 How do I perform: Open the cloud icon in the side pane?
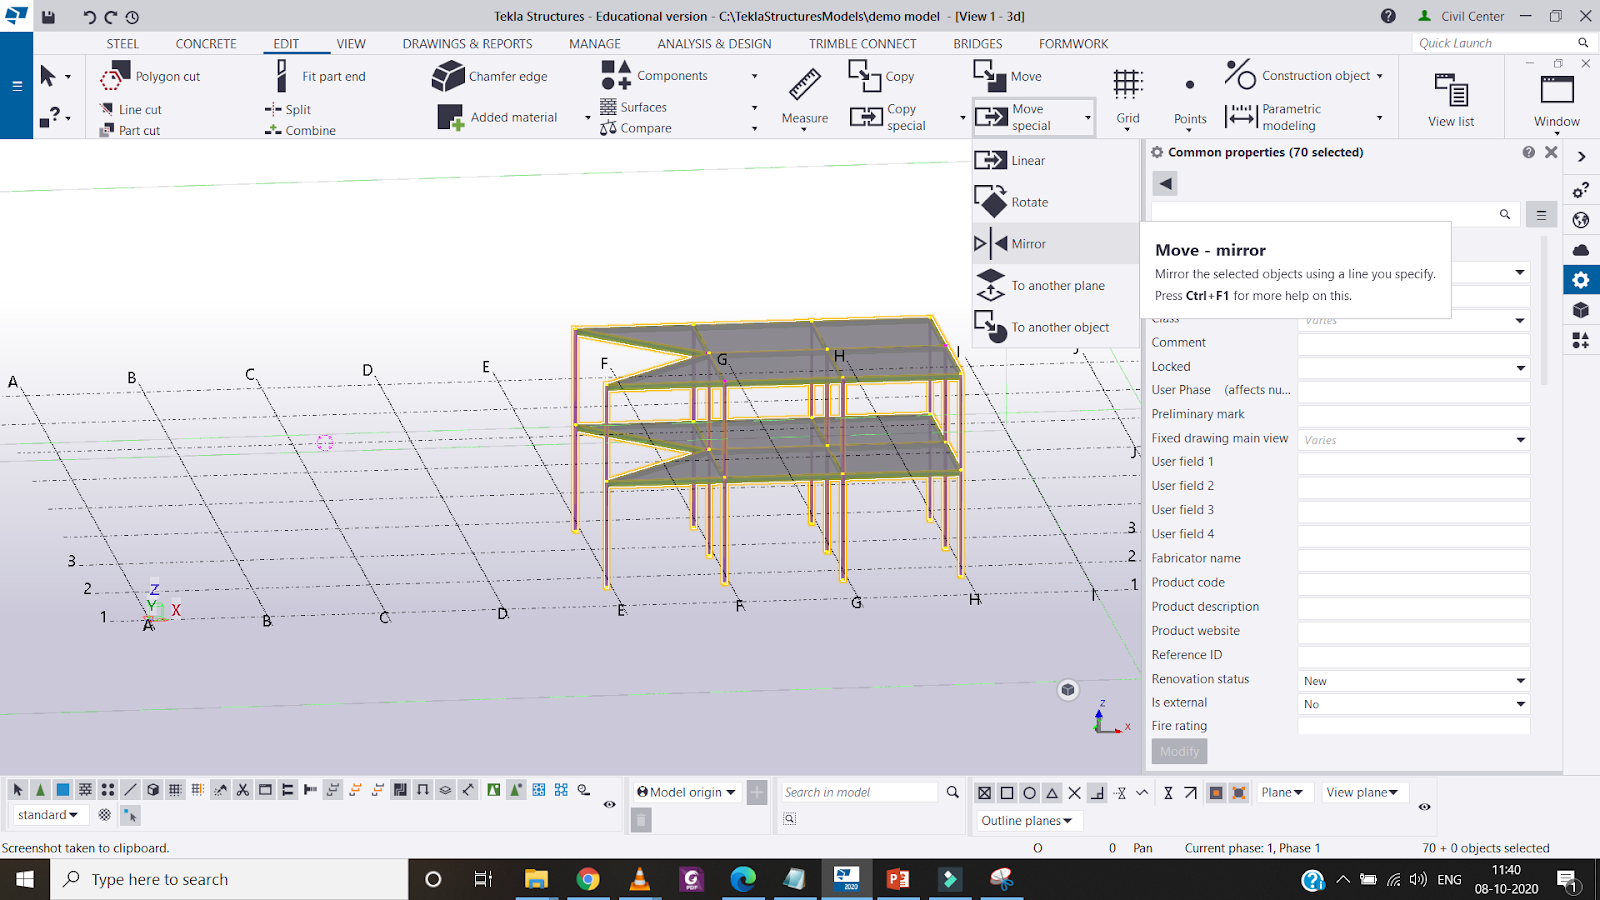1581,250
